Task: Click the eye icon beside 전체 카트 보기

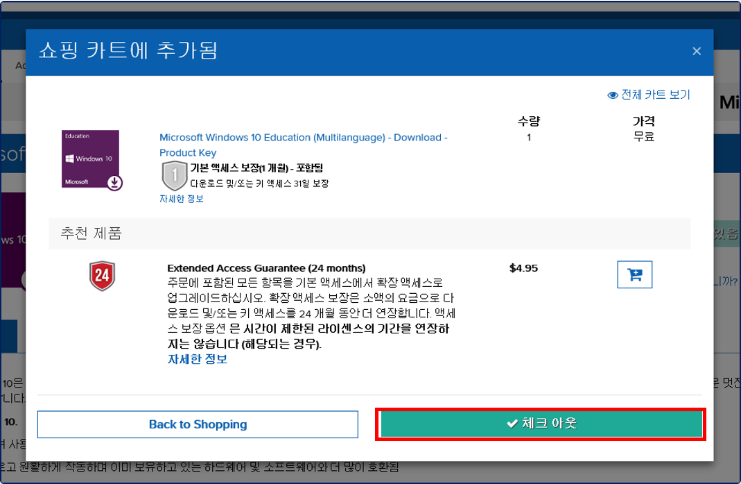Action: tap(613, 96)
